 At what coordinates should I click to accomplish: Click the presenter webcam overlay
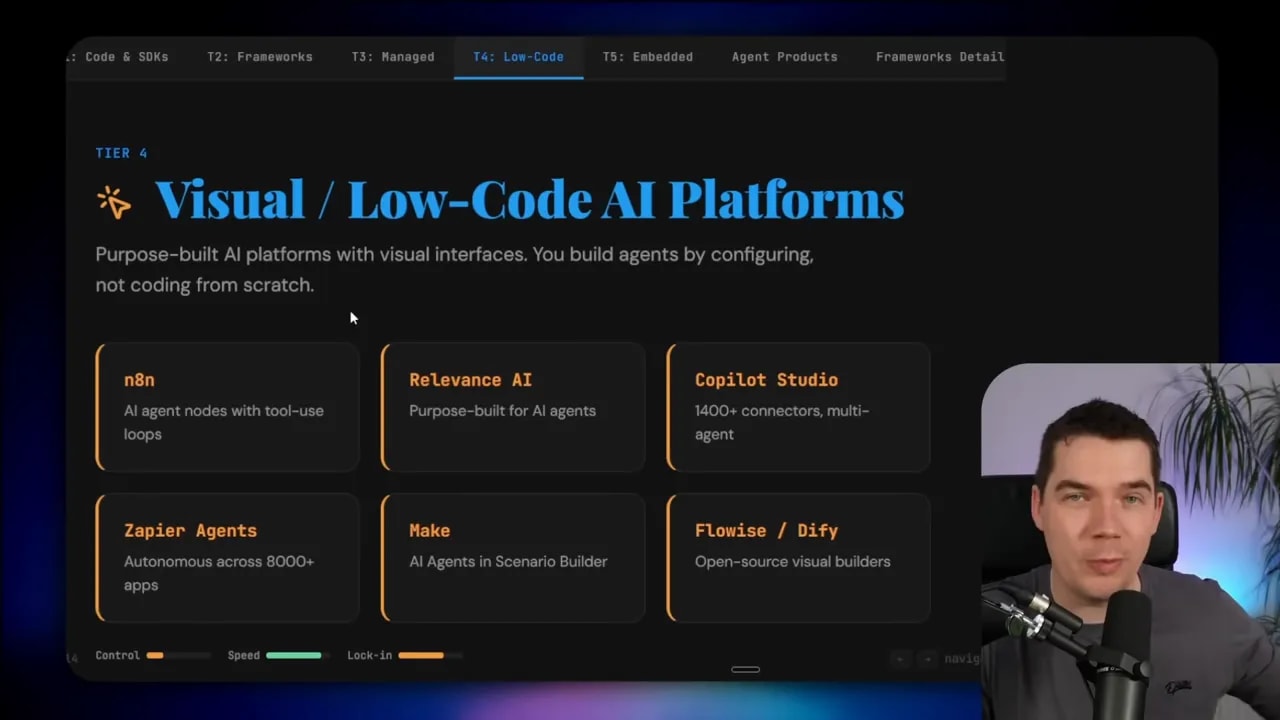[x=1130, y=542]
